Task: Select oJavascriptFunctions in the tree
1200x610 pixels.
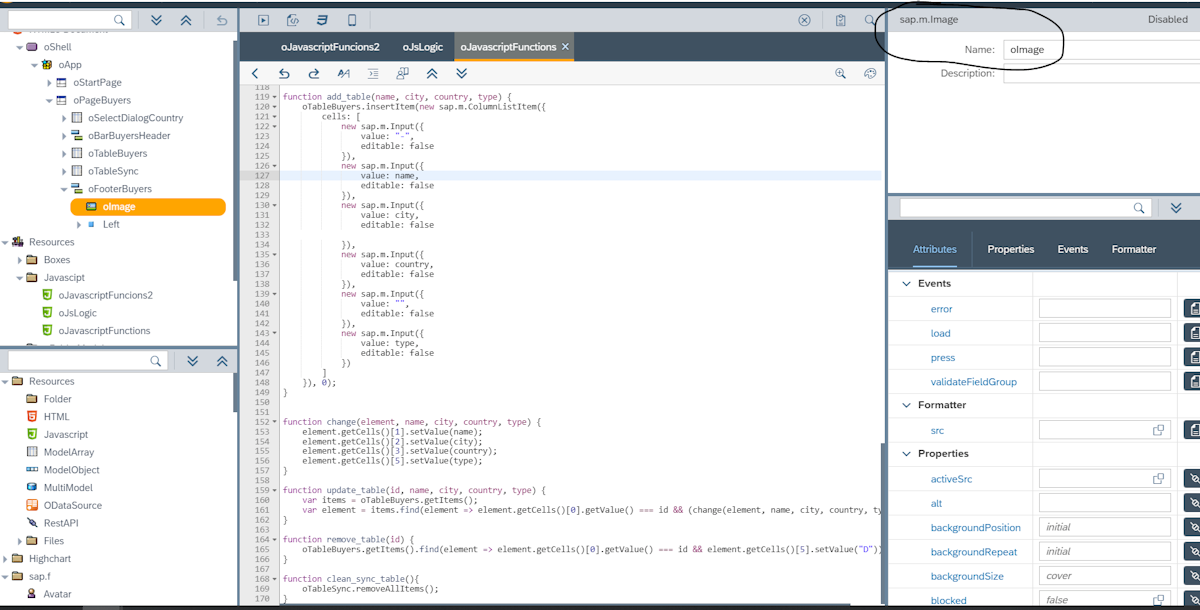Action: click(x=104, y=331)
